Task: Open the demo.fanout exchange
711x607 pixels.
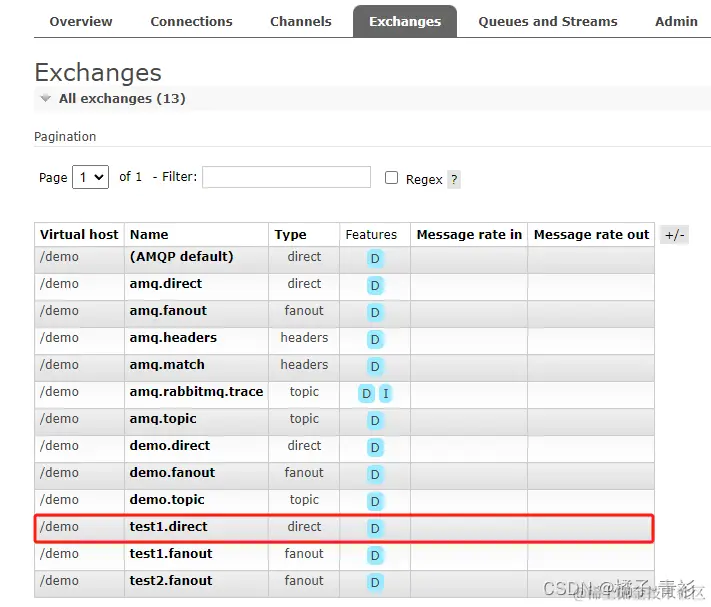Action: [x=172, y=472]
